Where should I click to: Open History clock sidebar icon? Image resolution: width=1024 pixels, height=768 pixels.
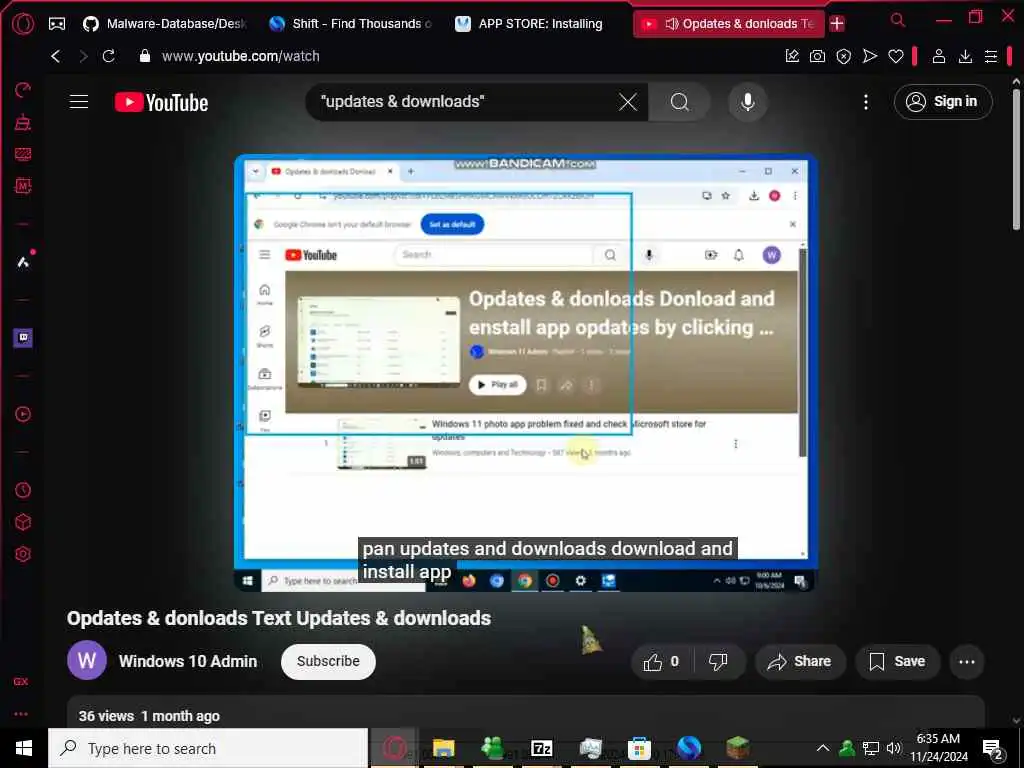pos(23,490)
